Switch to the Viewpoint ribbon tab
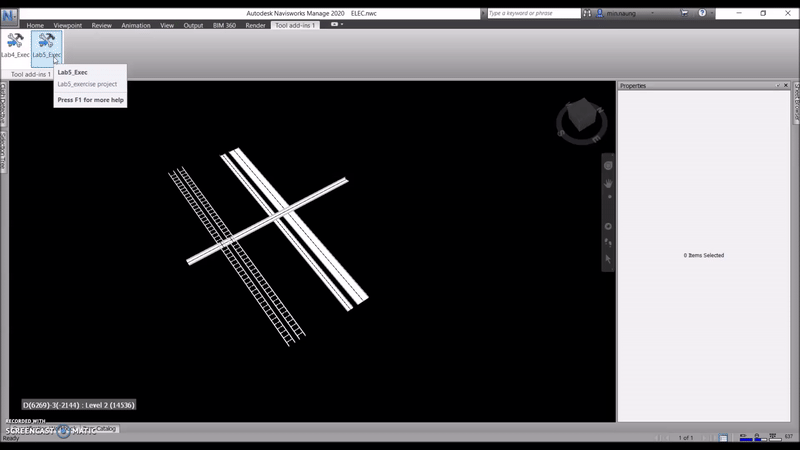800x450 pixels. click(x=68, y=25)
